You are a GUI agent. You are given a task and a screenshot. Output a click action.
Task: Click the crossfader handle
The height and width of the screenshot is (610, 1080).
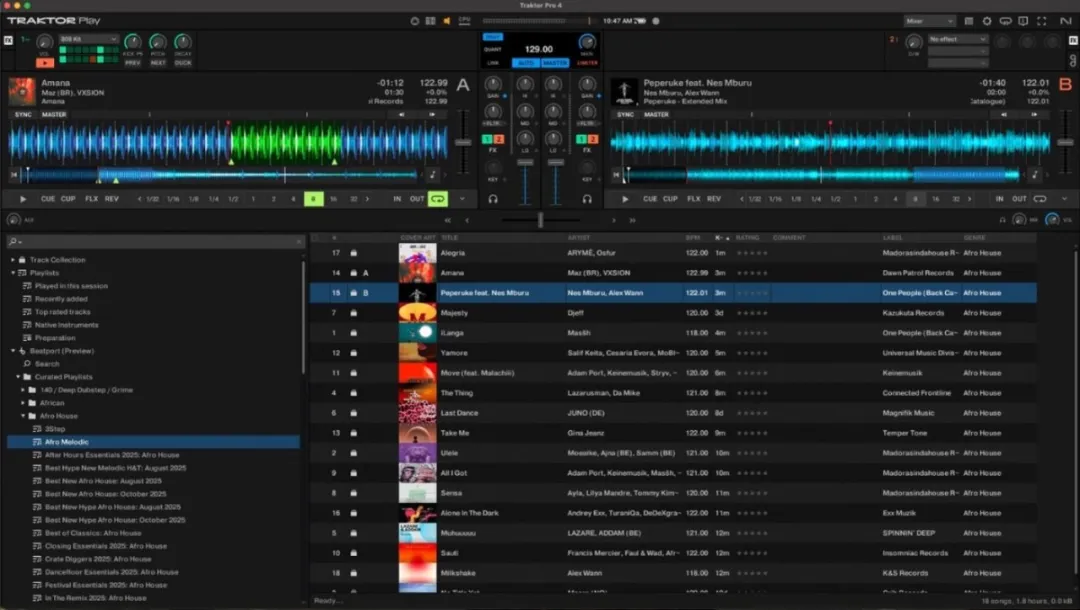tap(540, 220)
